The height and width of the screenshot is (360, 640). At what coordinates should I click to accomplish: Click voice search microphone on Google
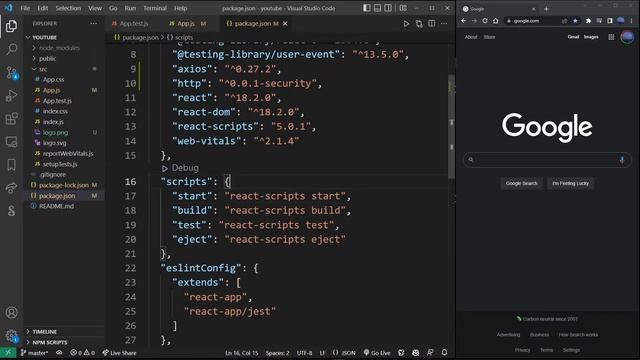pos(622,160)
